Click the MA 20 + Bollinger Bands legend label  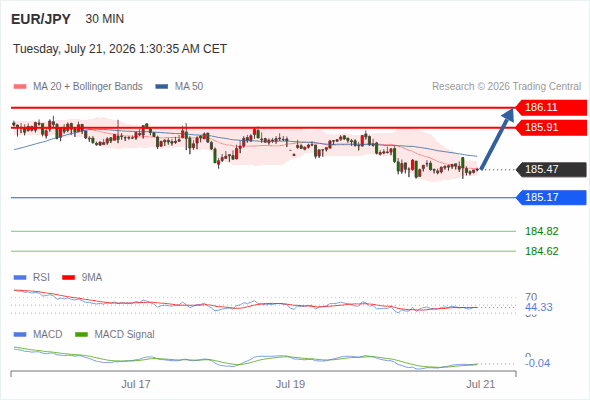(x=88, y=87)
